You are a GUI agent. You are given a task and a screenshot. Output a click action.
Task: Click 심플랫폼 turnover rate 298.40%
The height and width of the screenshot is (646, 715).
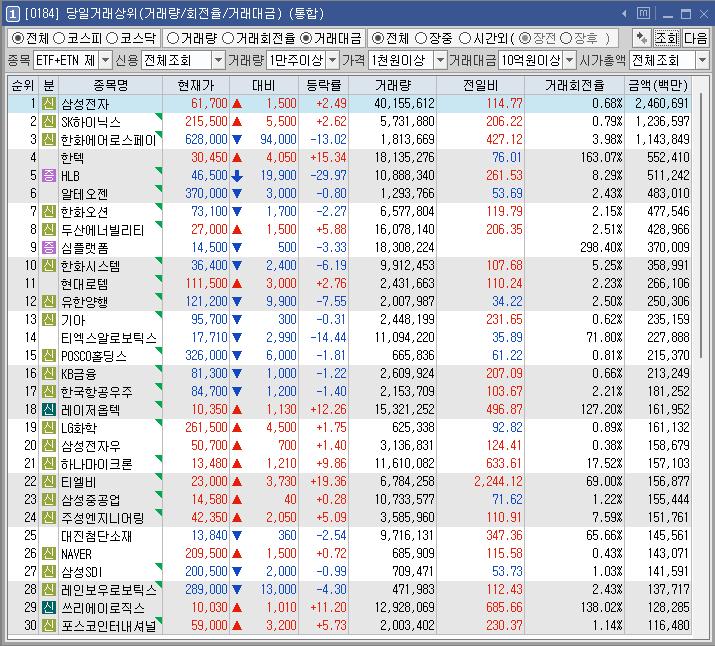point(601,248)
